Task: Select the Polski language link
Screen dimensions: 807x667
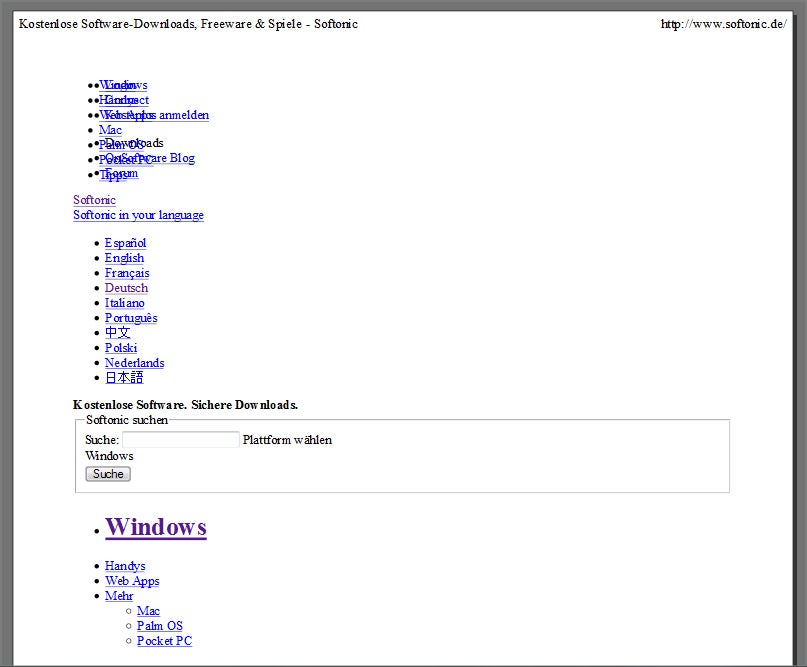Action: point(121,348)
